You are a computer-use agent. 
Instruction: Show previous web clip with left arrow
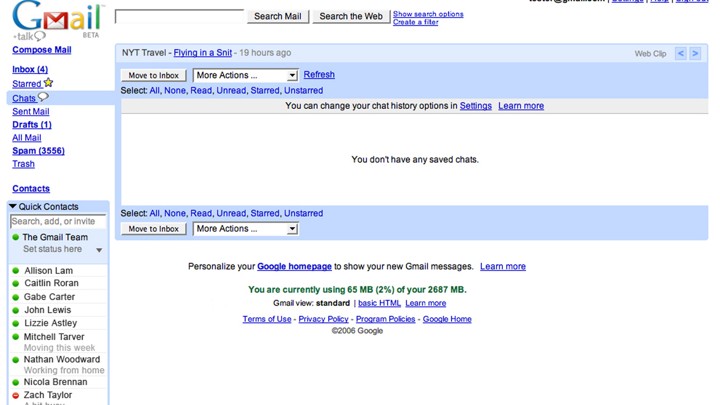(681, 53)
